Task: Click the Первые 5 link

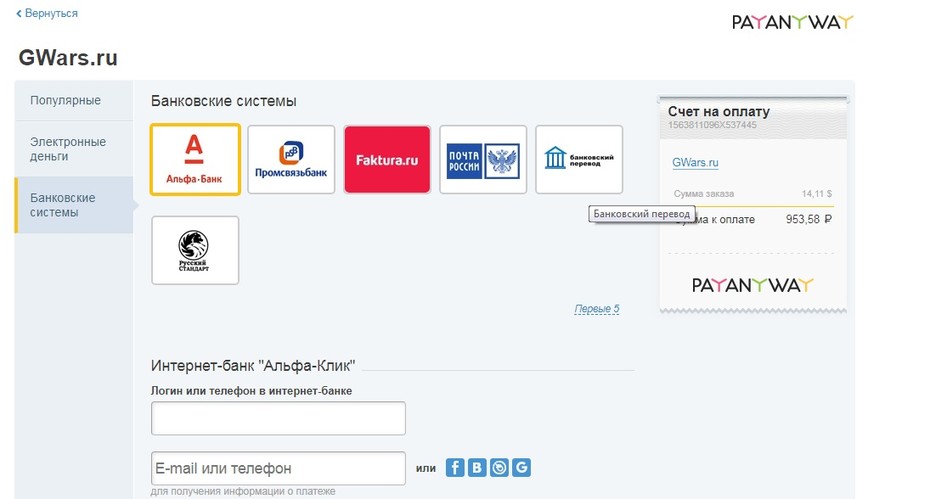Action: click(x=597, y=309)
